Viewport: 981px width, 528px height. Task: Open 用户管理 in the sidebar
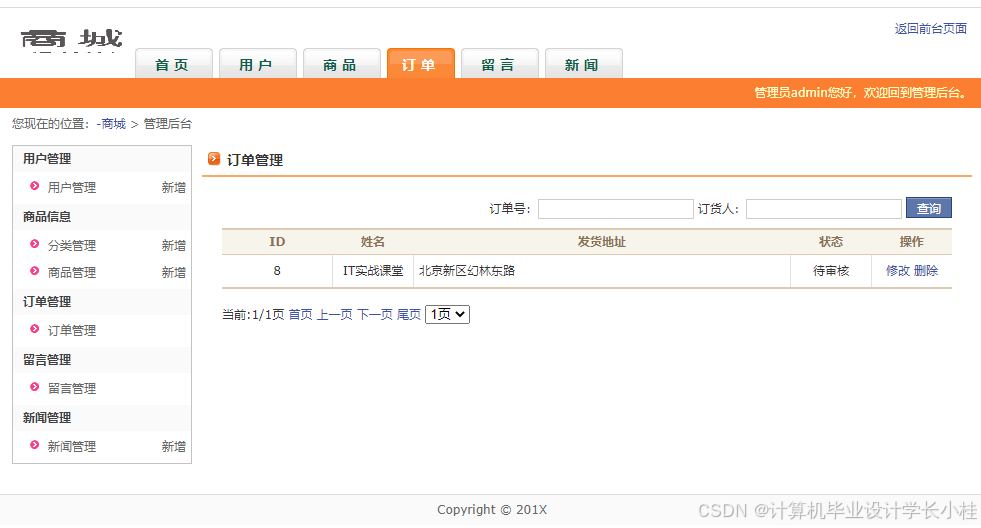72,188
